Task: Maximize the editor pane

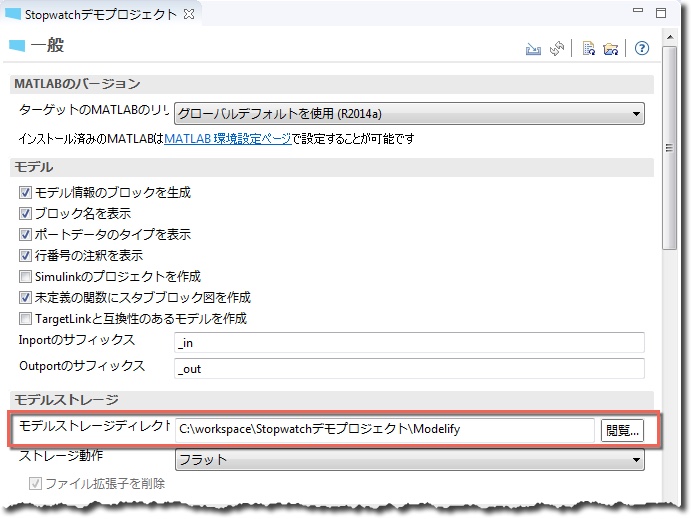Action: (661, 12)
